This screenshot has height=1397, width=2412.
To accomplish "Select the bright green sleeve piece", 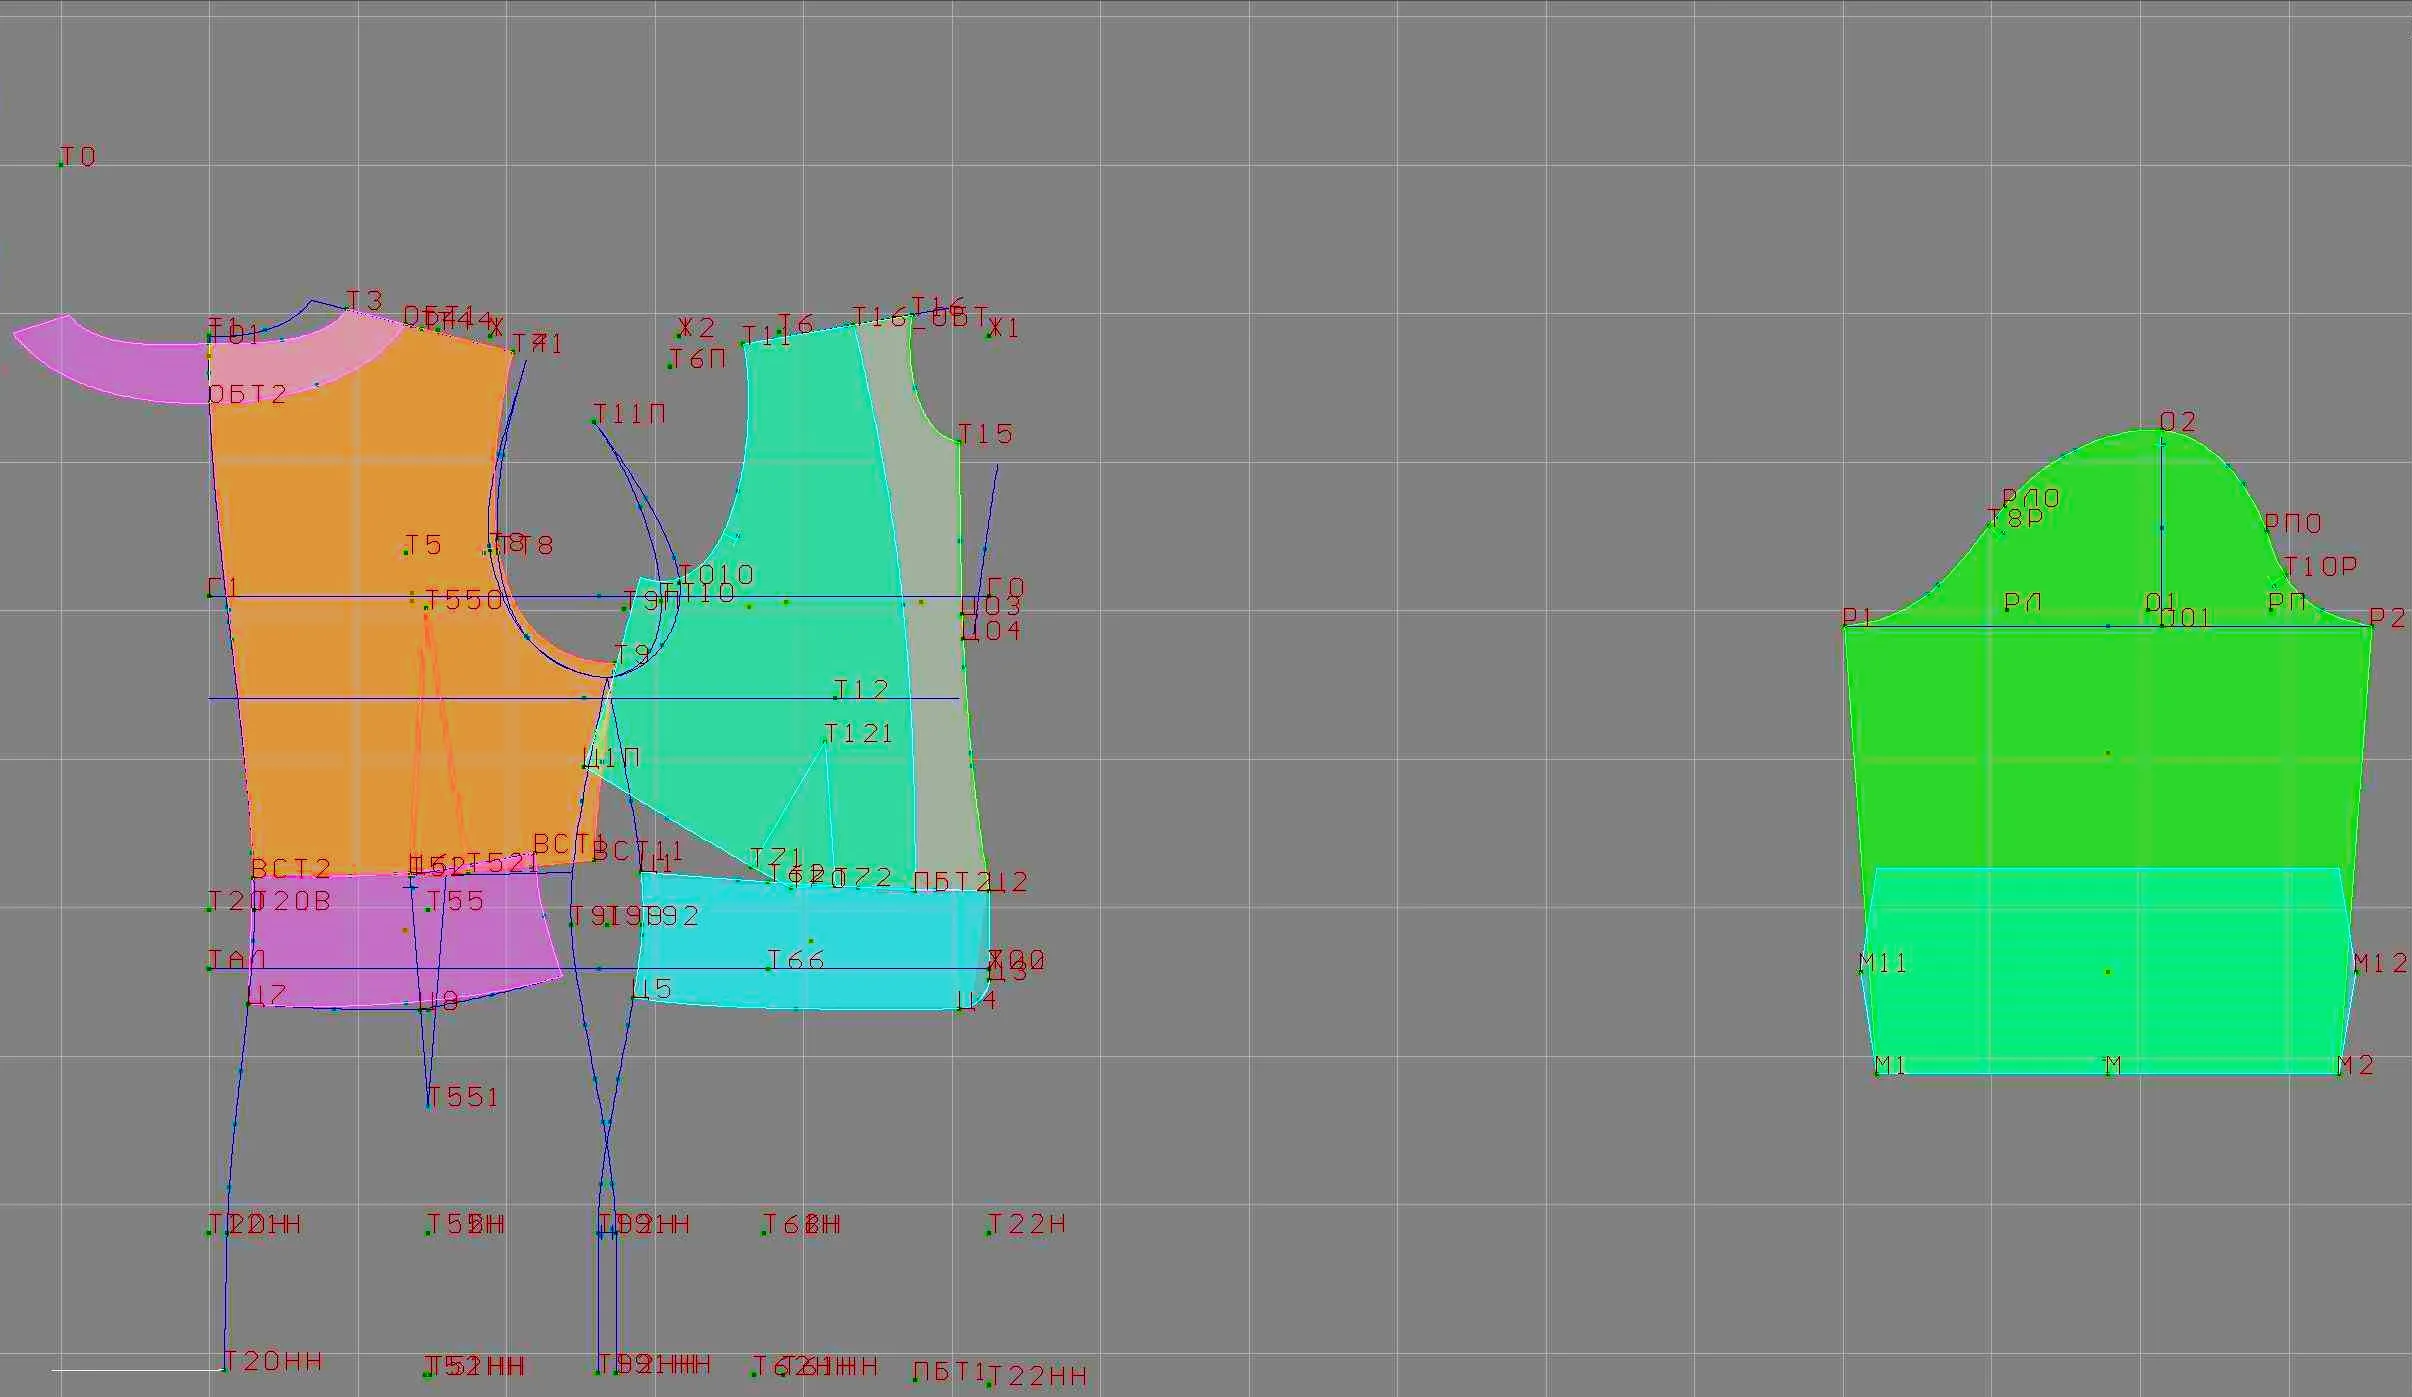I will (x=2107, y=720).
